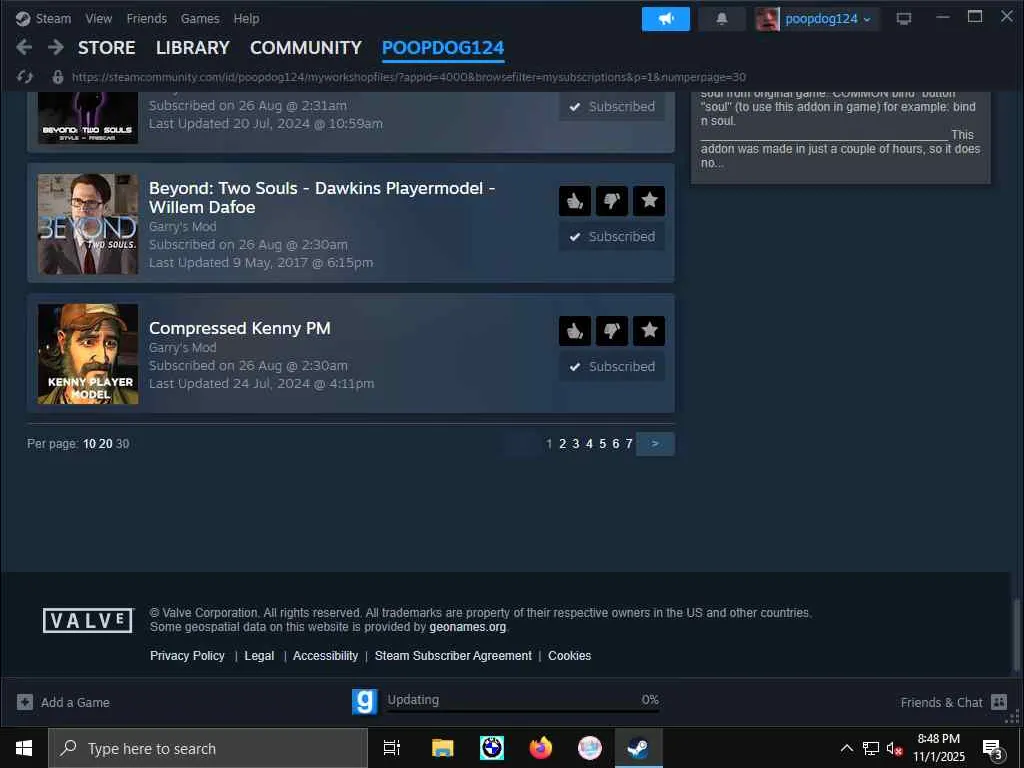Click the Steam logo icon in menu bar
This screenshot has height=768, width=1024.
tap(23, 18)
